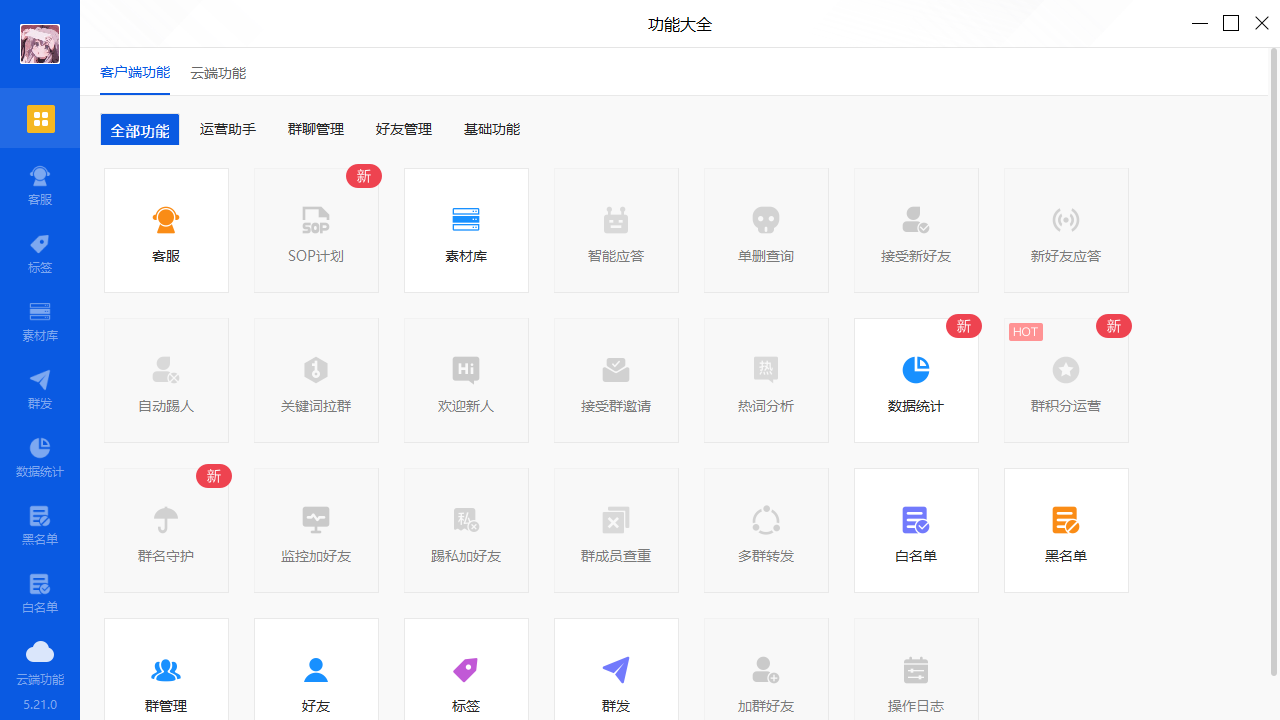The width and height of the screenshot is (1280, 720).
Task: Open the 关键词拉群 card
Action: pos(316,380)
